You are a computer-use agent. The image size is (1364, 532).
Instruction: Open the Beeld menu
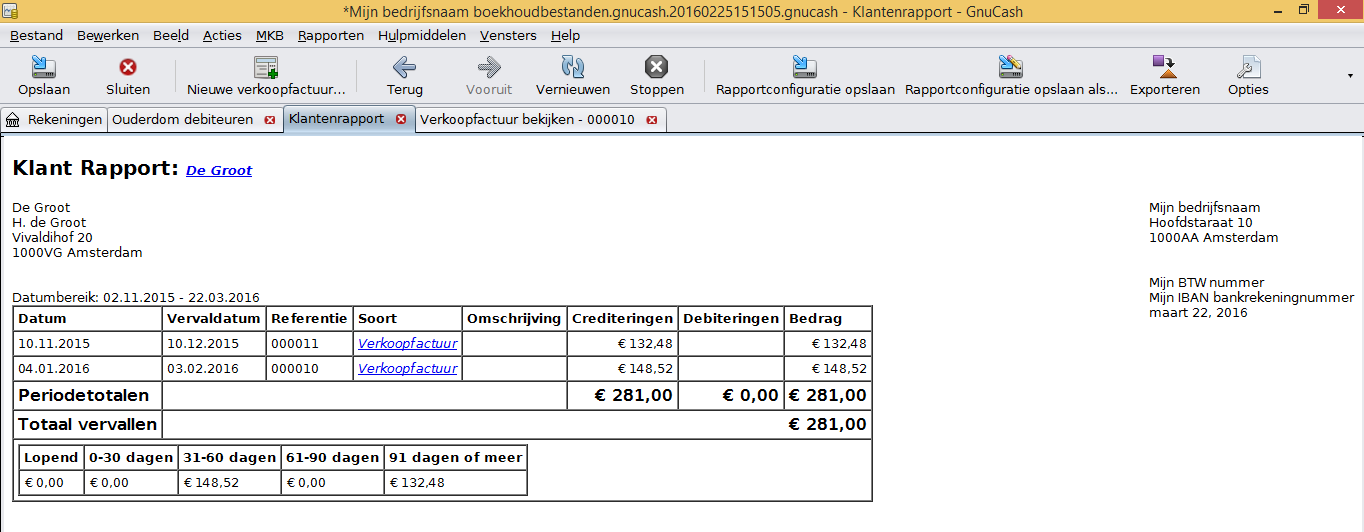171,35
